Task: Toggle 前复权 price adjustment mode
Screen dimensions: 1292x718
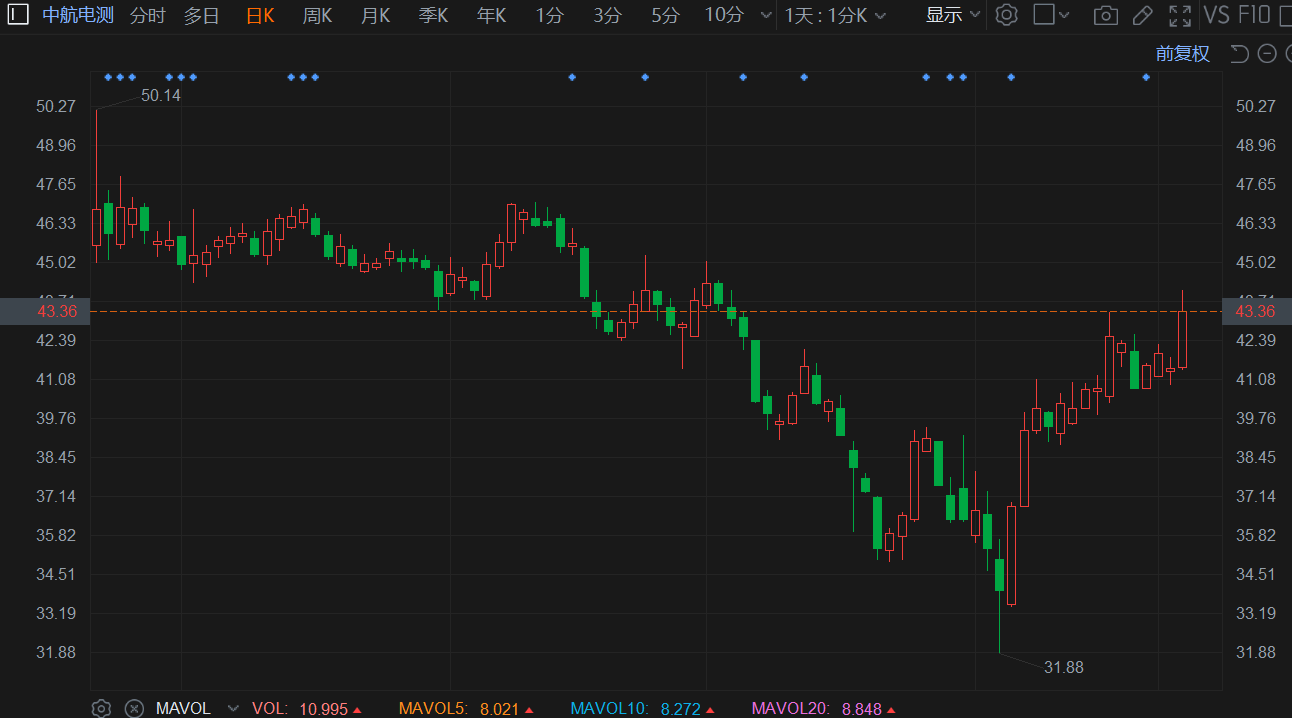Action: click(x=1182, y=54)
